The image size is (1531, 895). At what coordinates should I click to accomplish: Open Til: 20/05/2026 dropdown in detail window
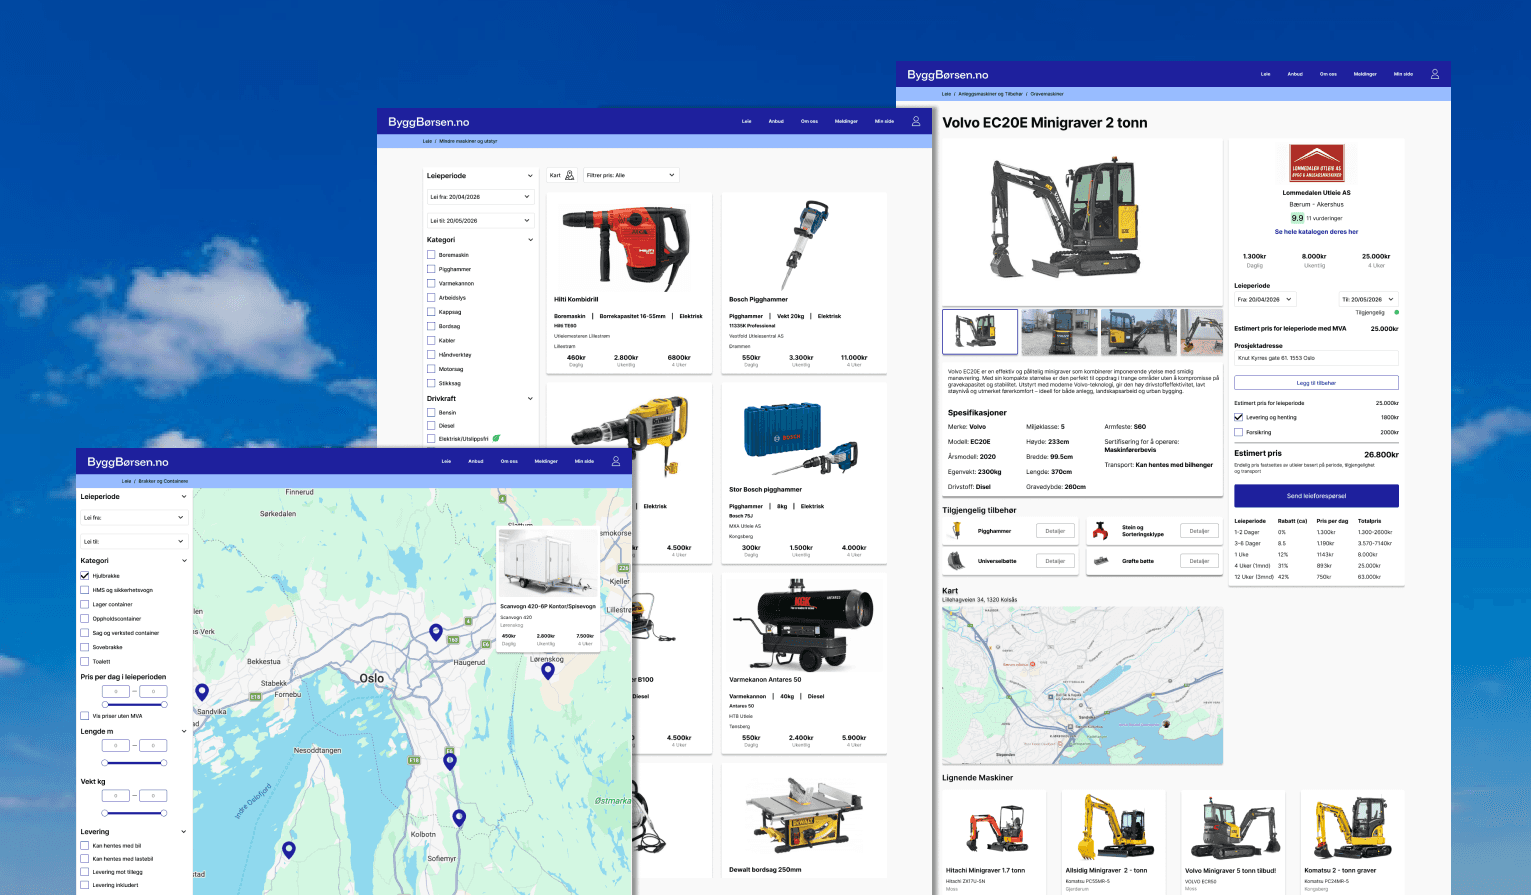tap(1368, 299)
